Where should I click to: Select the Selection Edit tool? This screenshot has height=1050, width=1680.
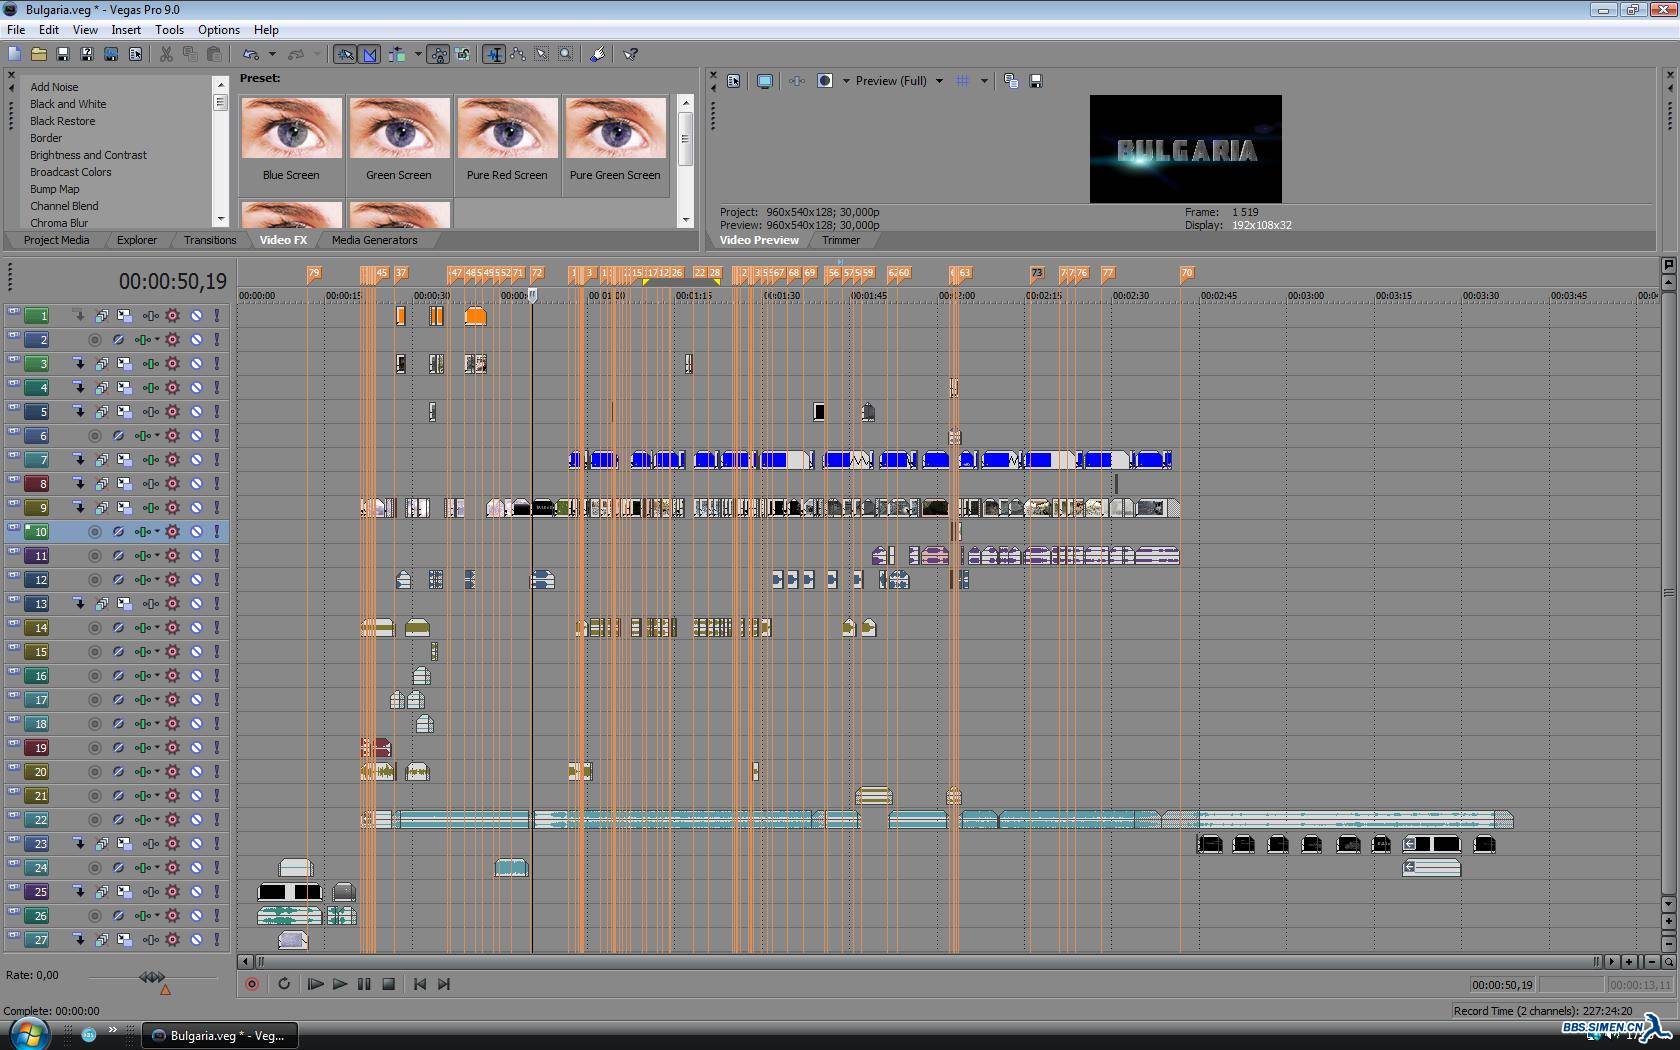tap(542, 54)
